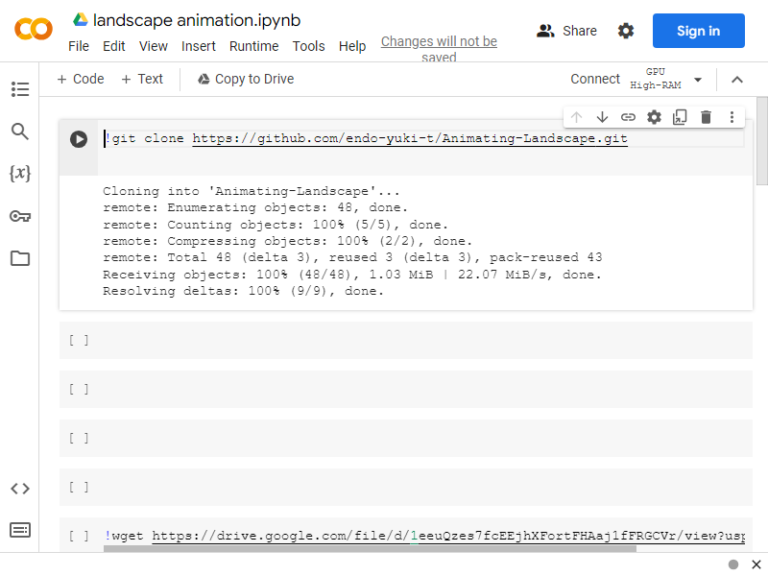
Task: Add a new Text cell
Action: (x=142, y=79)
